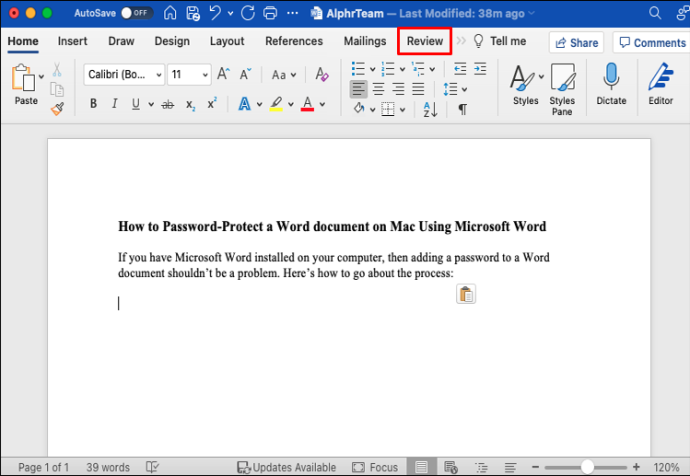
Task: Click the red font color button
Action: tap(308, 104)
